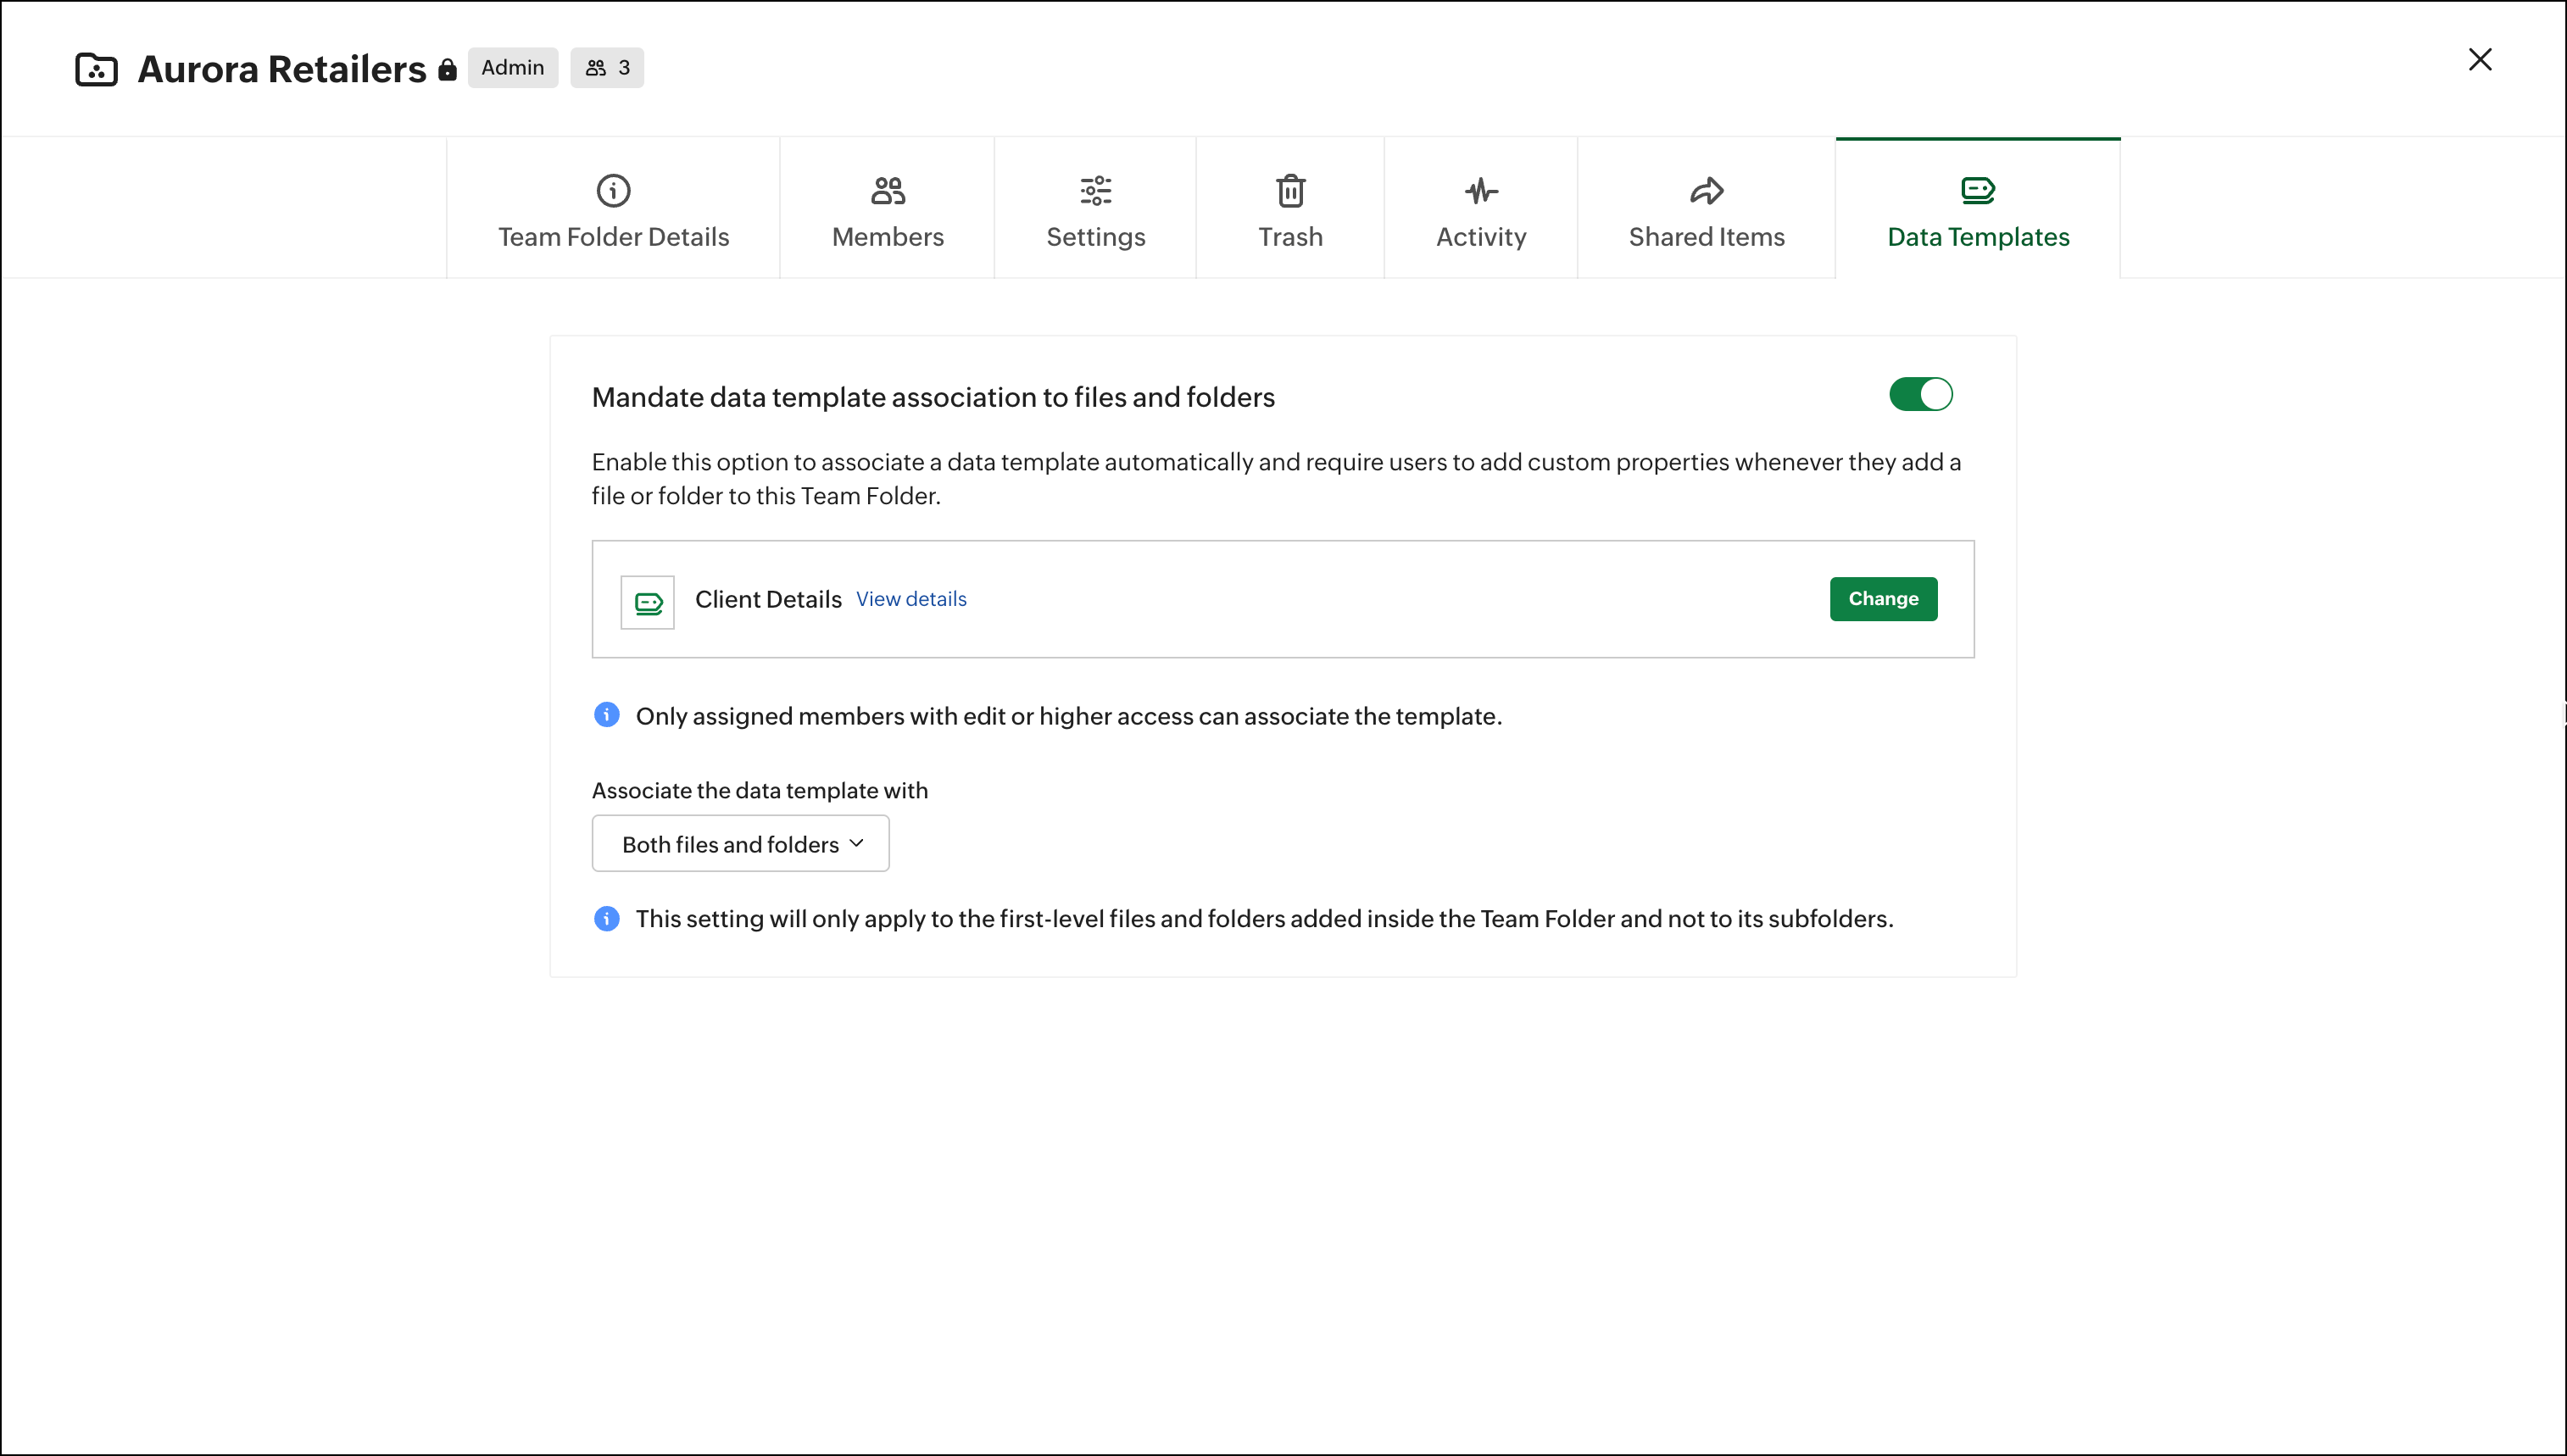Click the dropdown chevron arrow
The image size is (2567, 1456).
point(856,843)
